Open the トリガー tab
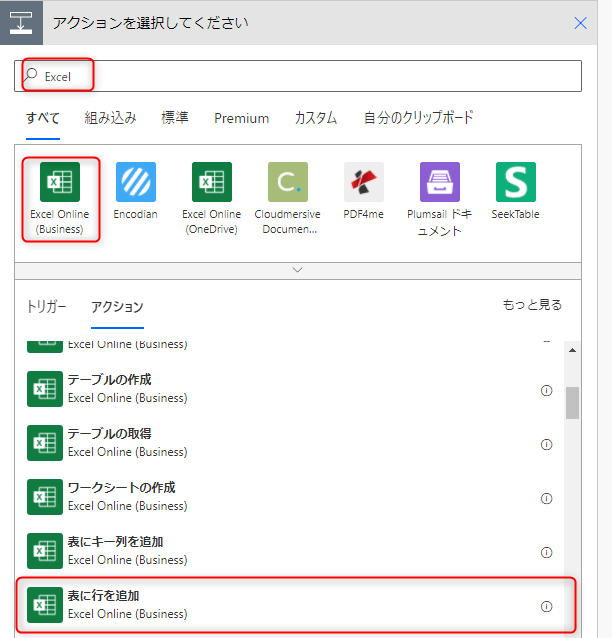612x638 pixels. 46,307
